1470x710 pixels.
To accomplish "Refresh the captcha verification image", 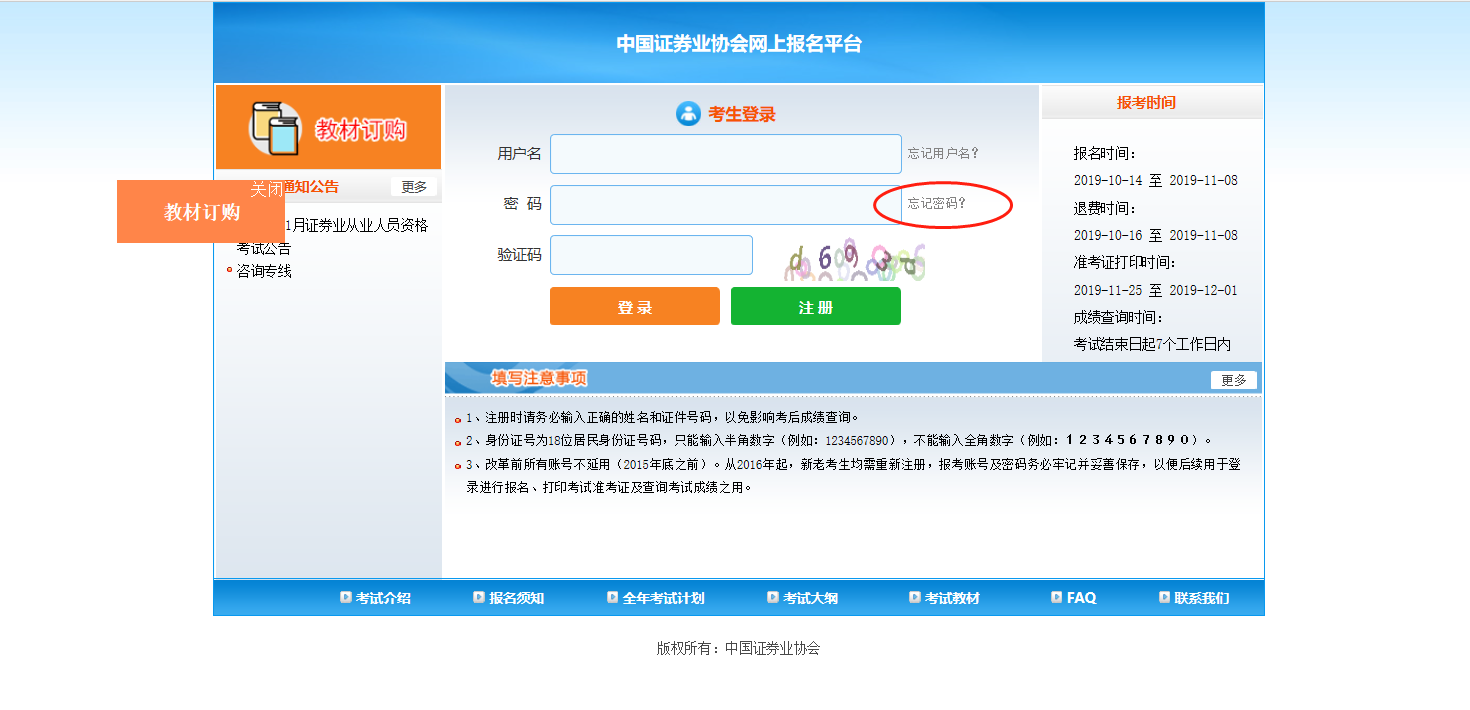I will click(x=855, y=260).
